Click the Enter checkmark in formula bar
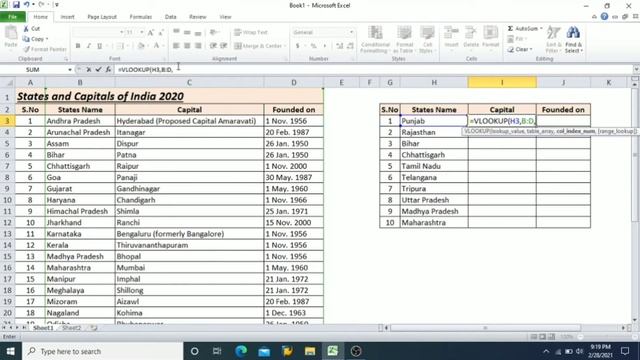This screenshot has height=360, width=640. (x=98, y=70)
